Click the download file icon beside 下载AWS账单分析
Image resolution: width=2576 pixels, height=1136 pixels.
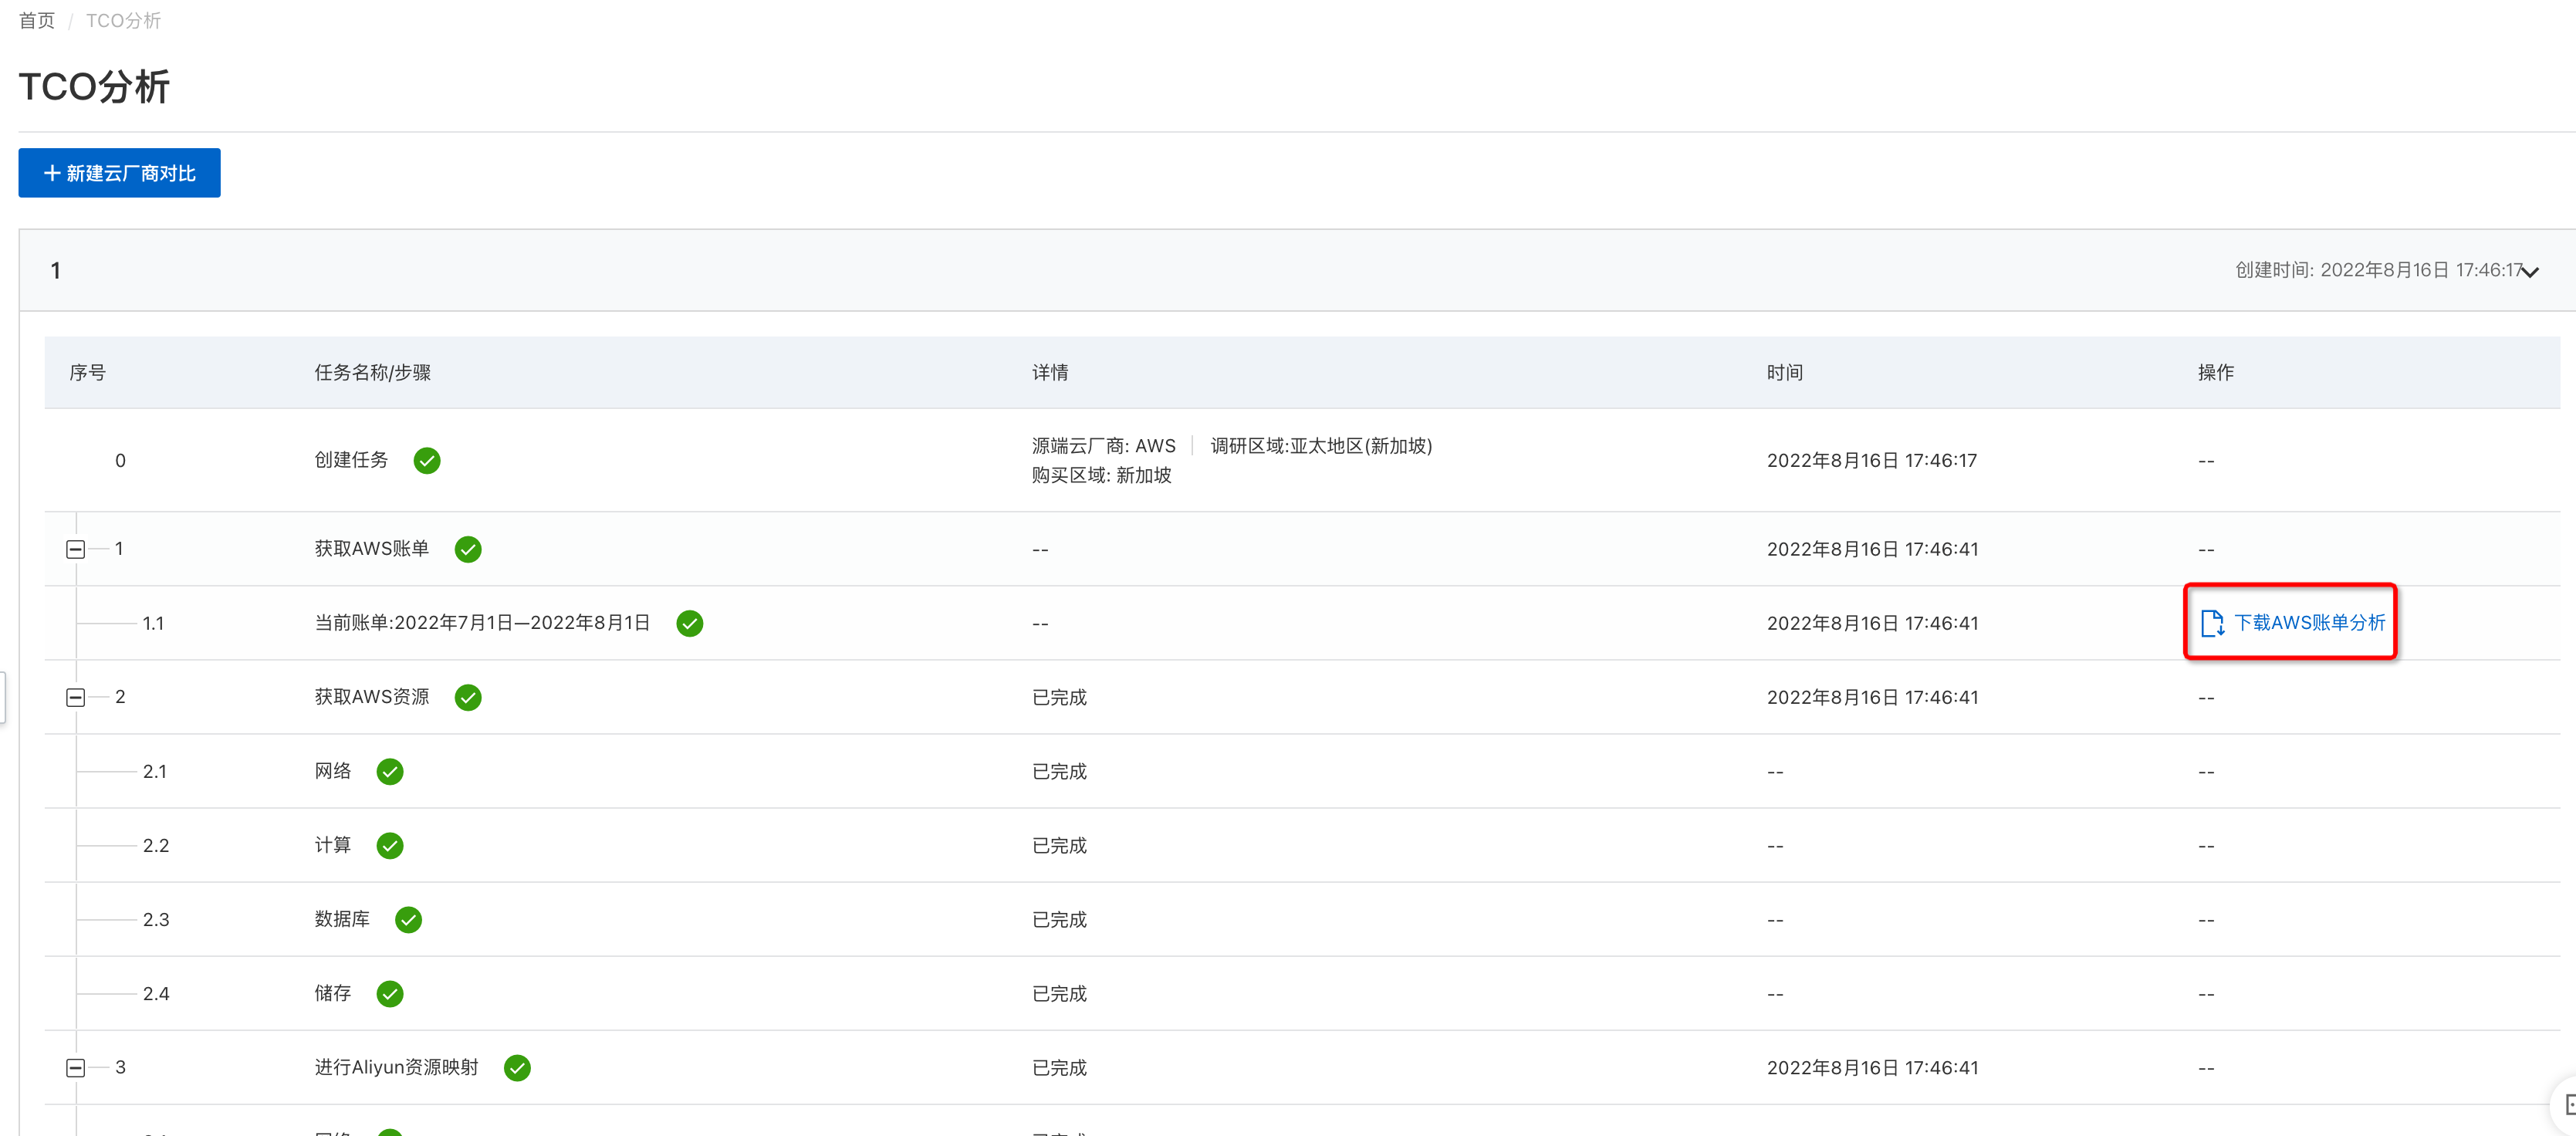(2212, 623)
